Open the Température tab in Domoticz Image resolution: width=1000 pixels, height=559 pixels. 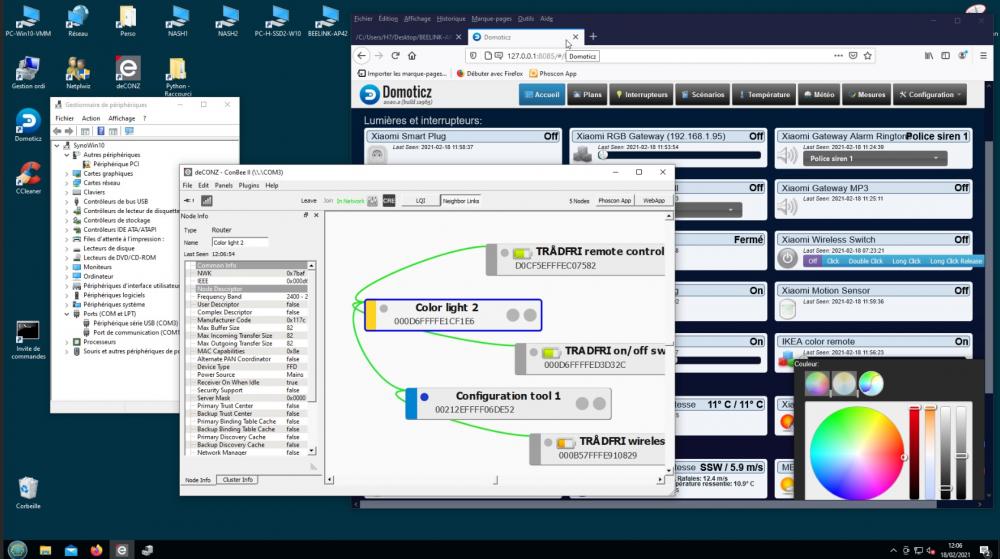pyautogui.click(x=764, y=94)
